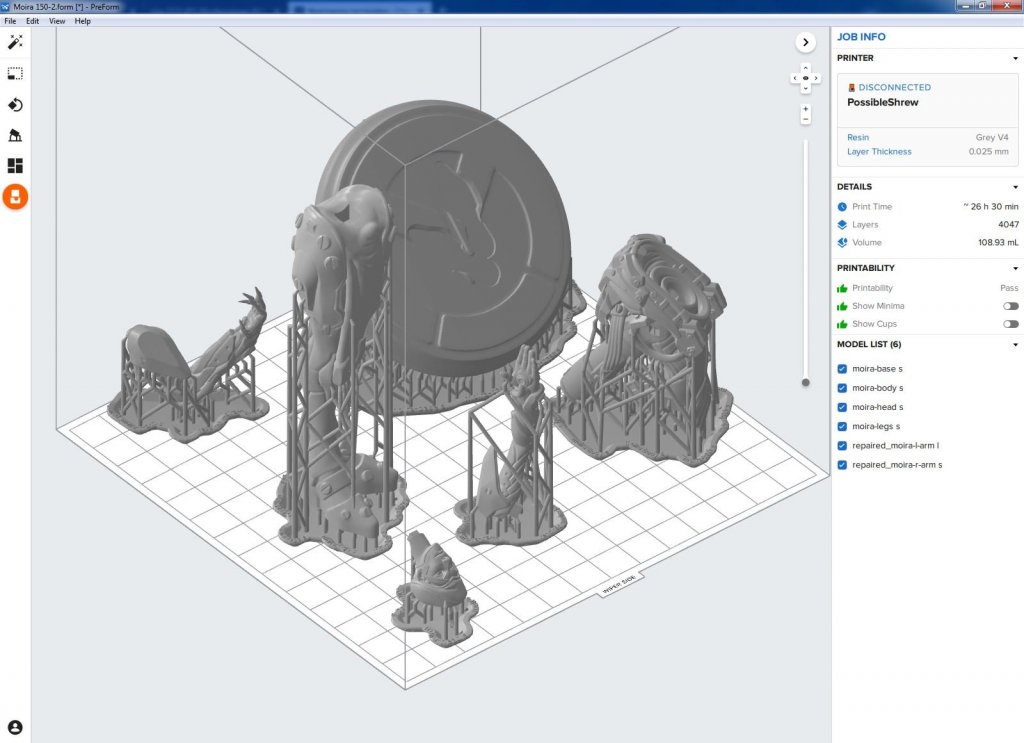Collapse the Job Info side panel arrow

806,42
